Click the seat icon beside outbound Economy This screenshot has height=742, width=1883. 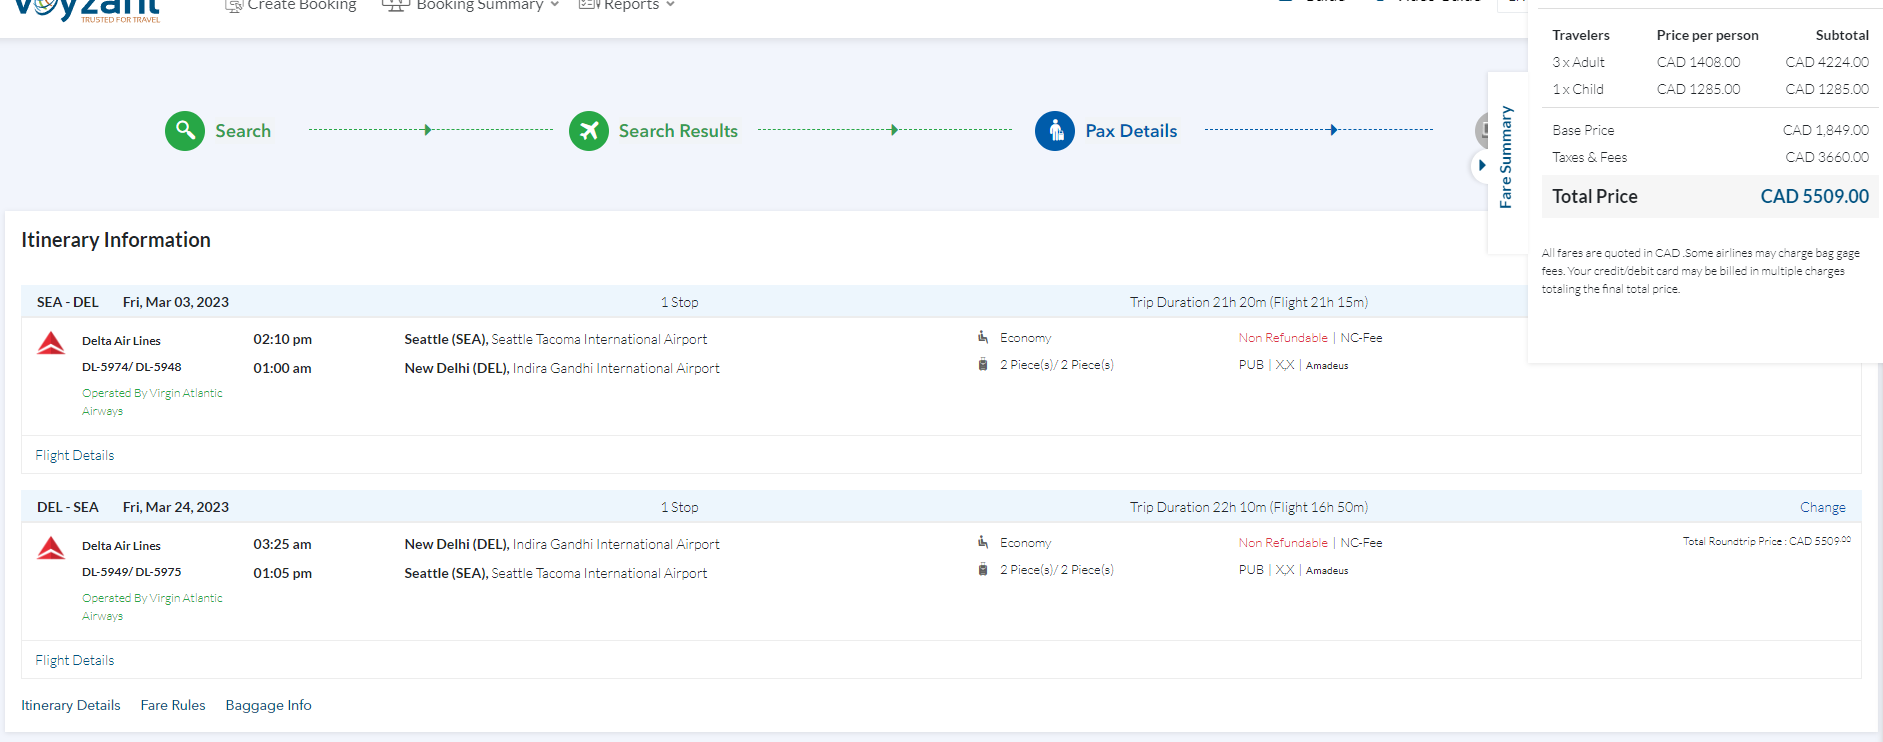pyautogui.click(x=983, y=338)
